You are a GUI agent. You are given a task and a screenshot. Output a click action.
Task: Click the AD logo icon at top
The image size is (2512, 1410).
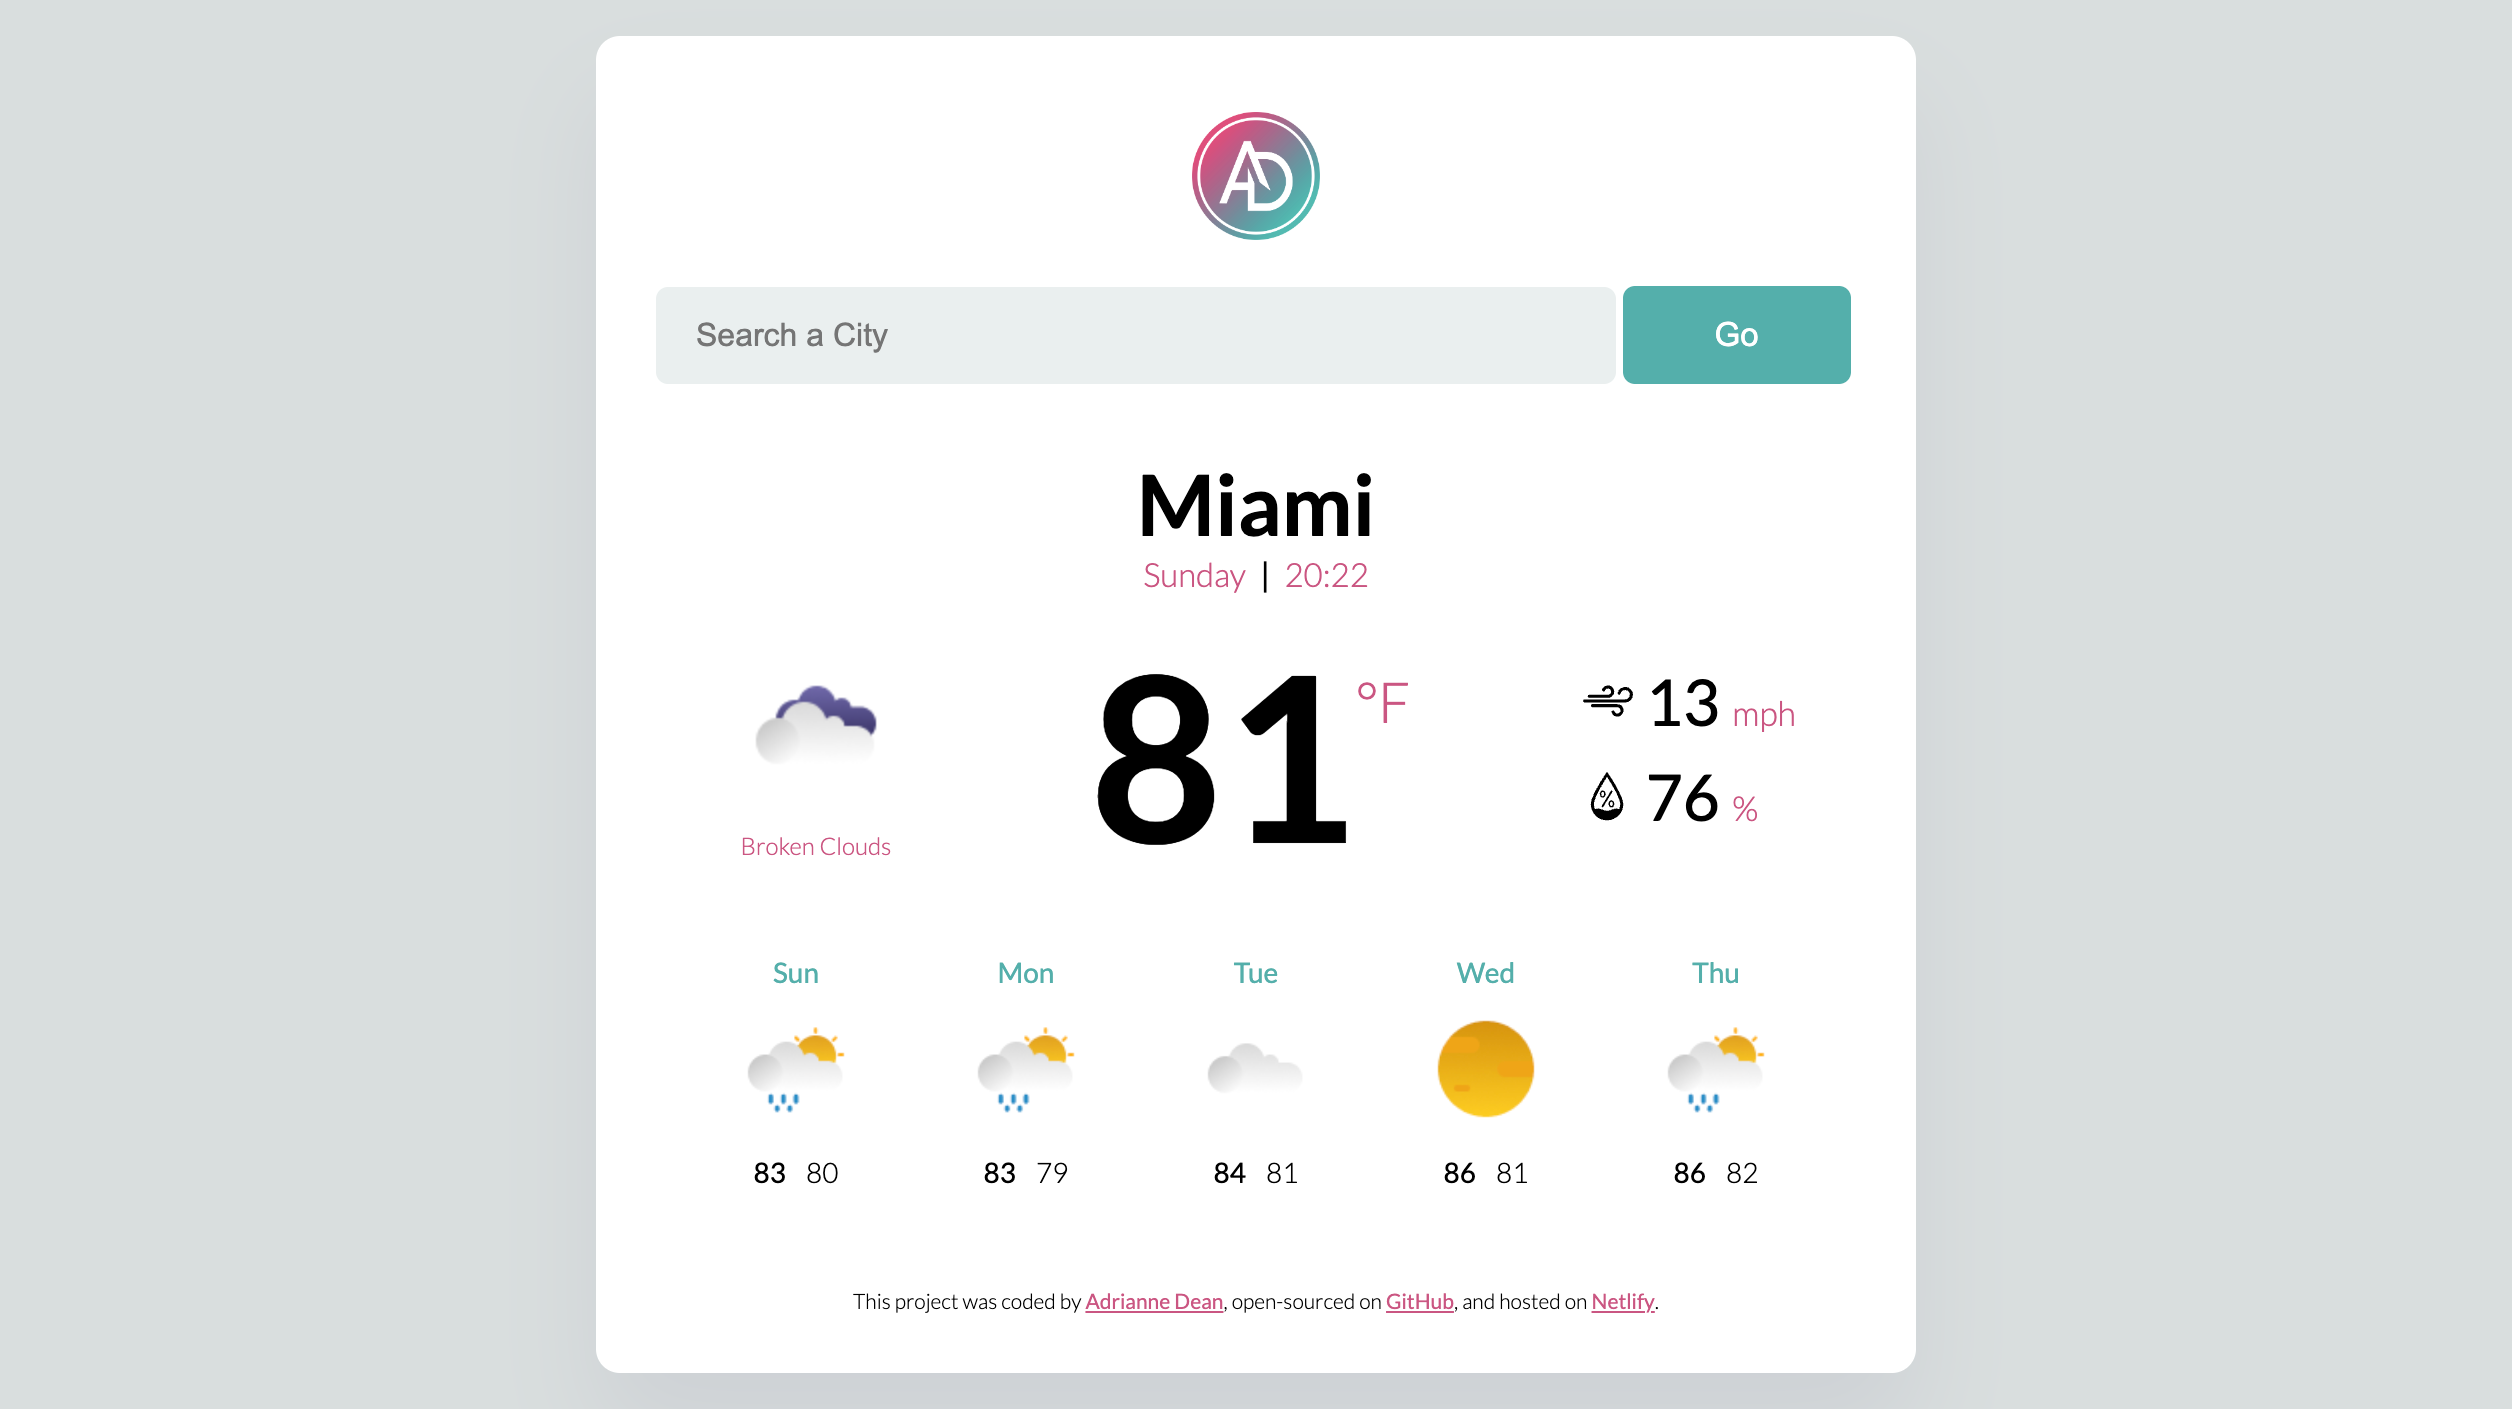[1254, 173]
